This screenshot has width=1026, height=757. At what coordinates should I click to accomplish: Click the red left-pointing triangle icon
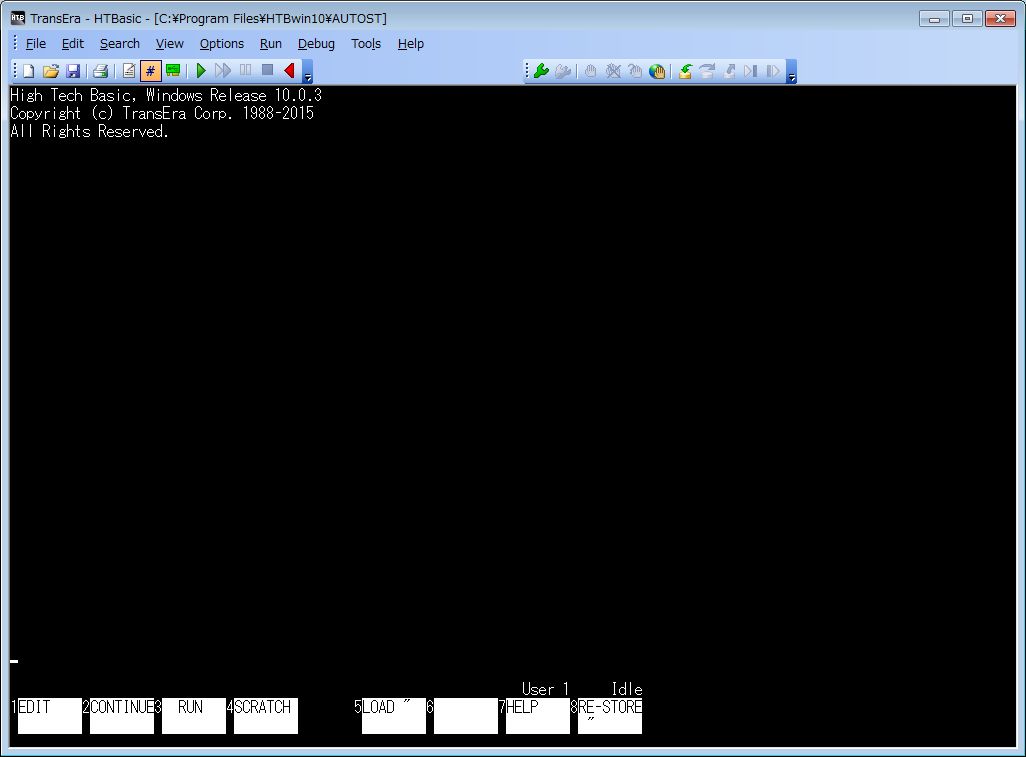[289, 71]
